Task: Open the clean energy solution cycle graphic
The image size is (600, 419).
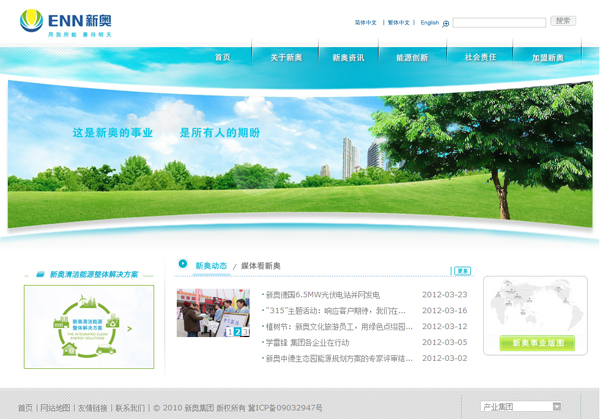Action: pos(89,327)
